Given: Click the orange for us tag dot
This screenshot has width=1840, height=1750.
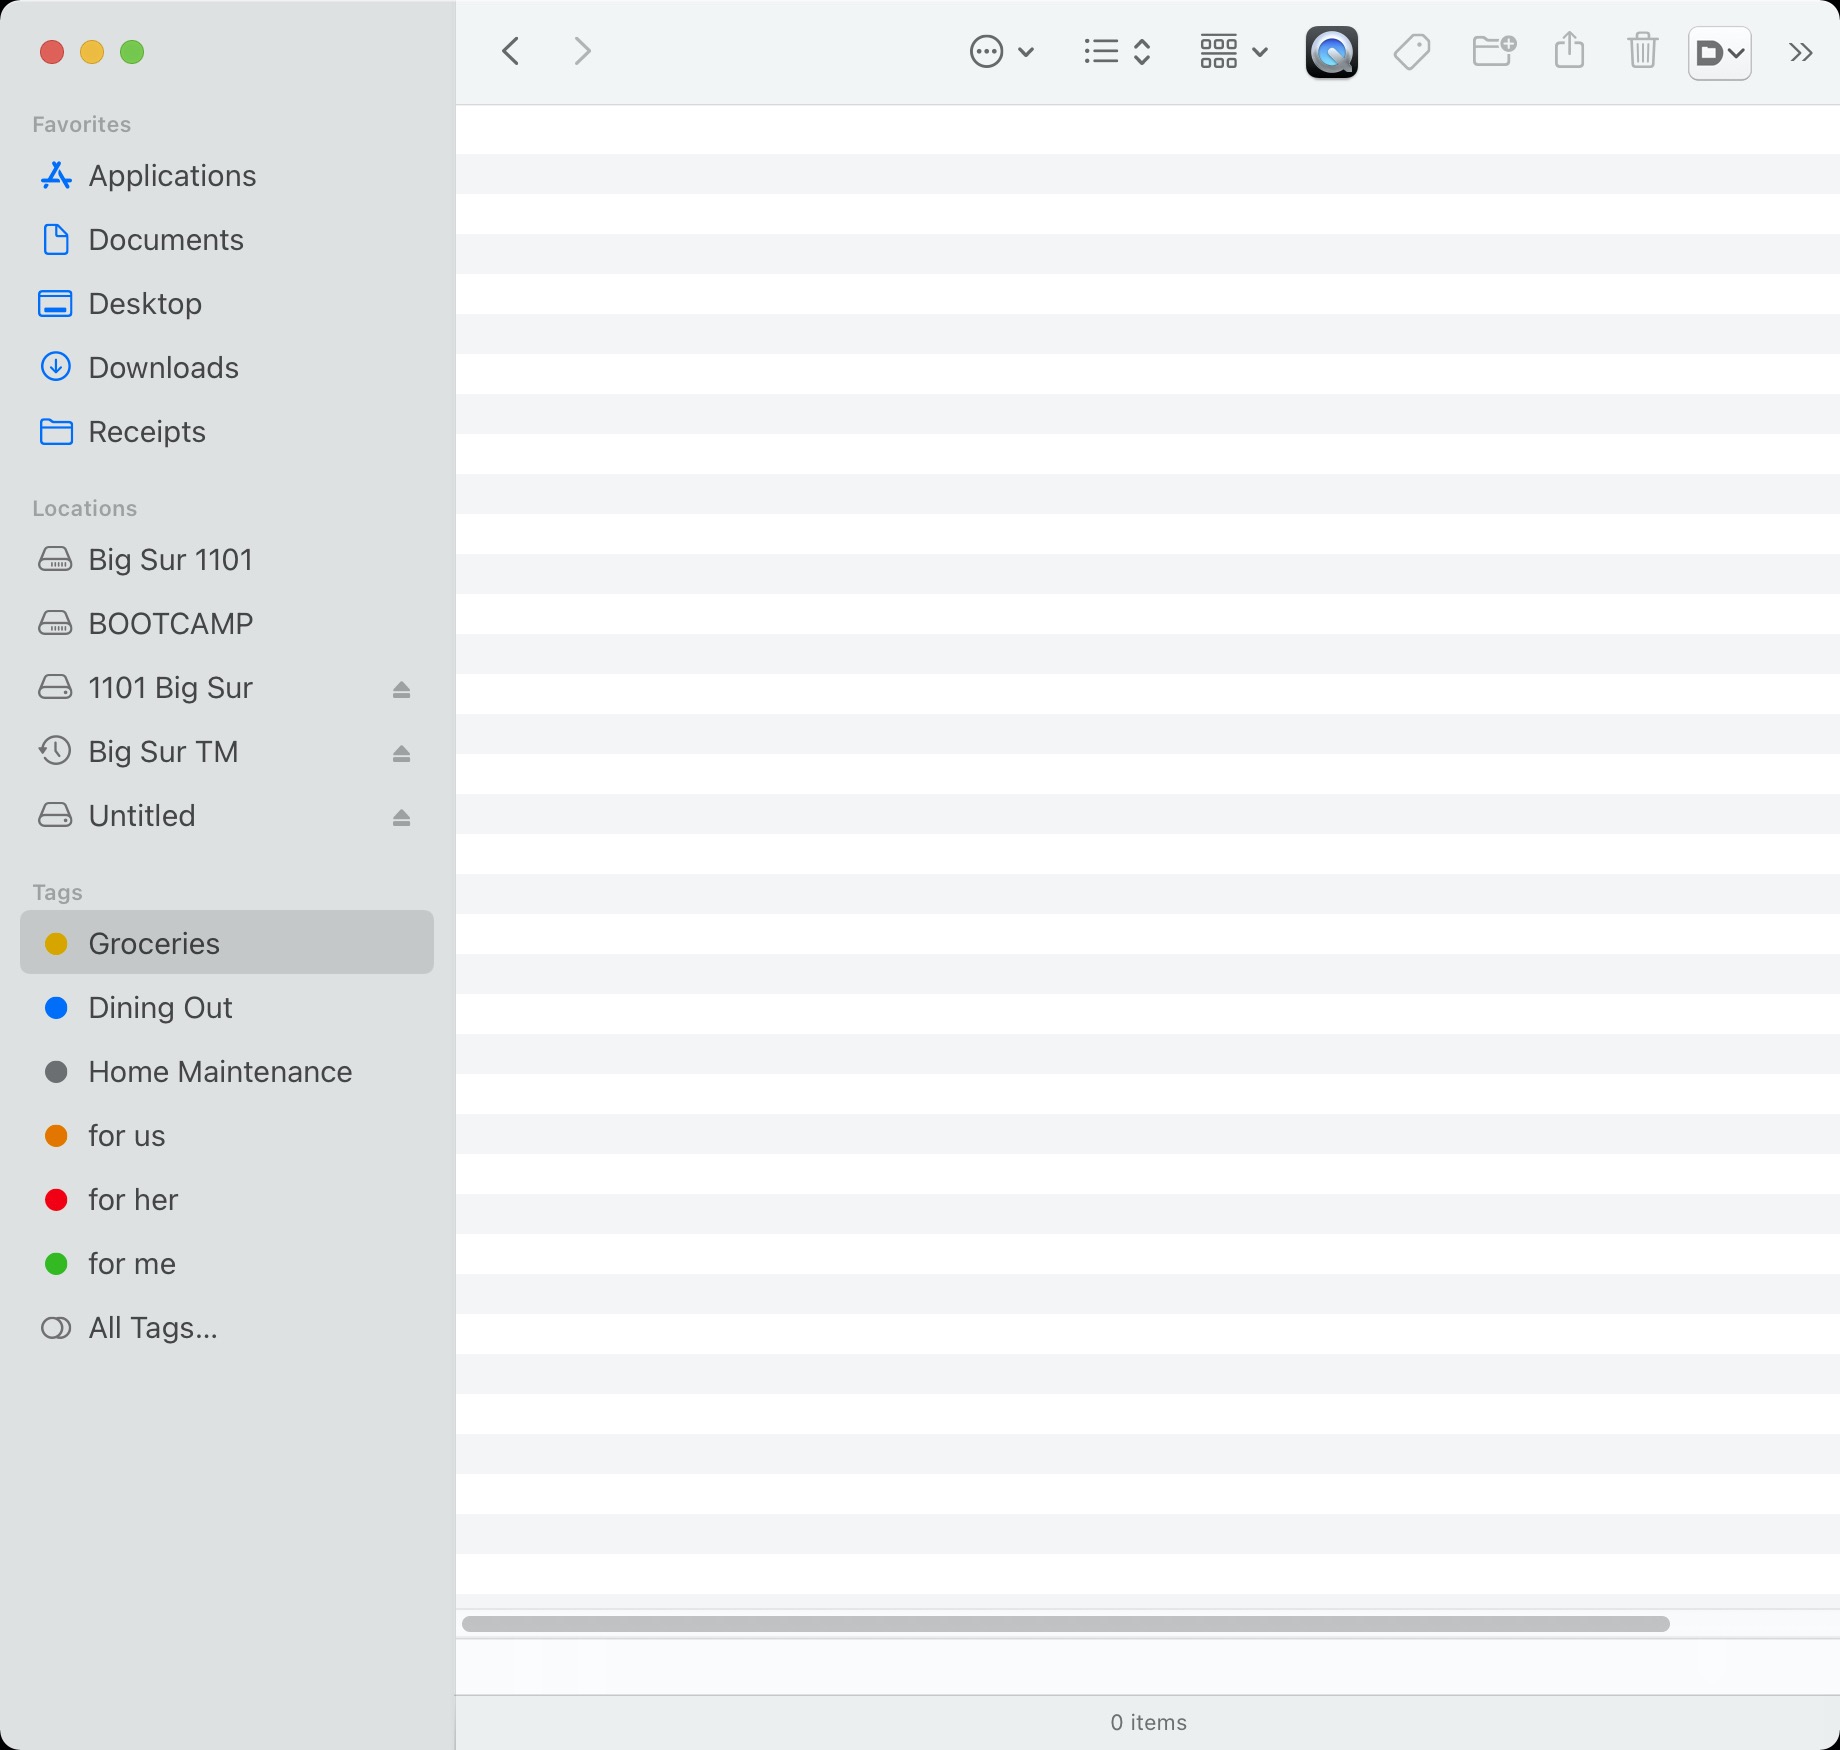Looking at the screenshot, I should (x=56, y=1136).
